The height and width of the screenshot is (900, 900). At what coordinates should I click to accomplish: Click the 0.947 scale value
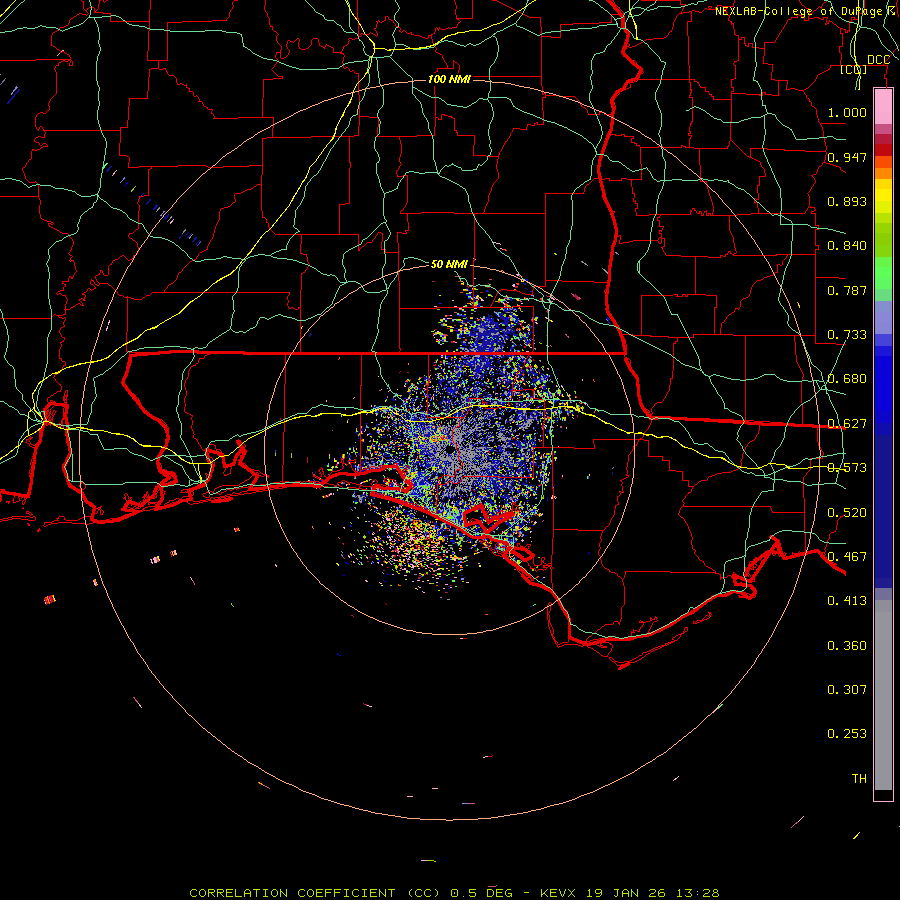tap(847, 157)
